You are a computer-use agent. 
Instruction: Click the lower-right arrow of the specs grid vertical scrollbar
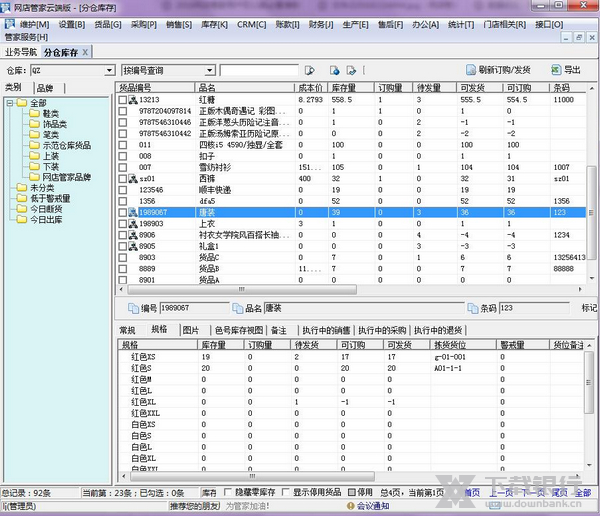[589, 465]
